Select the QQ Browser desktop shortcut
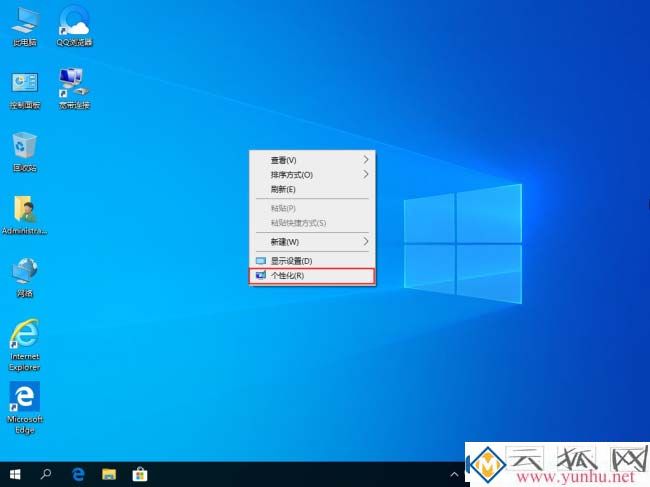 click(75, 26)
